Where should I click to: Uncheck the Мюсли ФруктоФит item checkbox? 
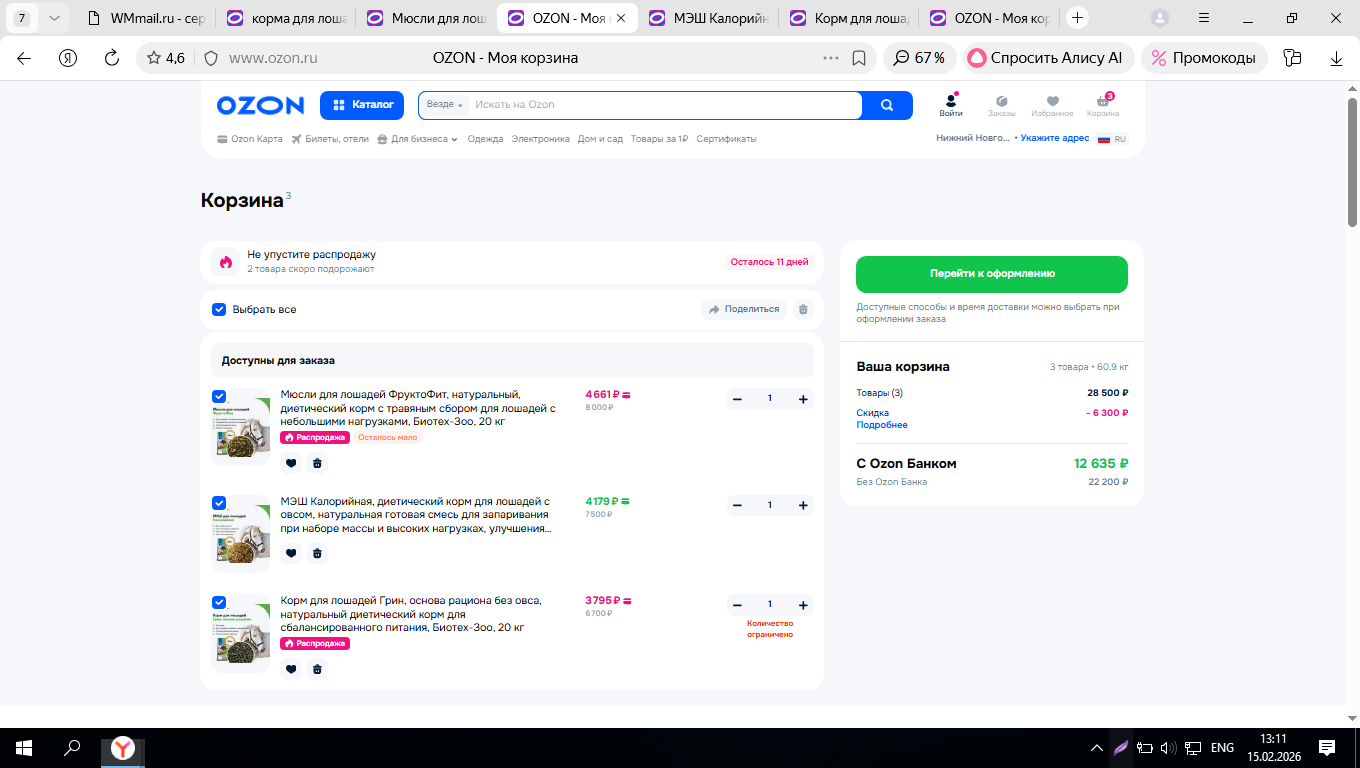[x=219, y=396]
